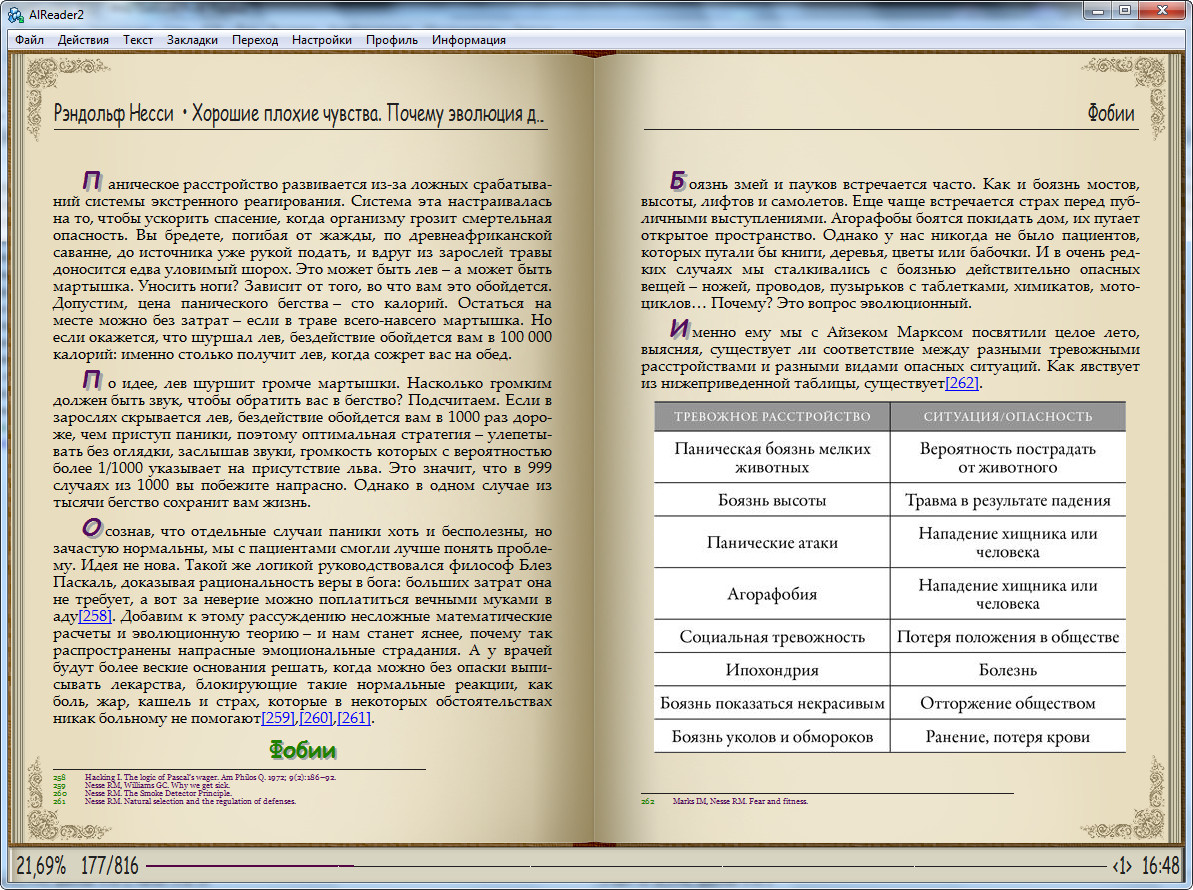Follow footnote link [259]
The image size is (1193, 890).
pyautogui.click(x=278, y=718)
